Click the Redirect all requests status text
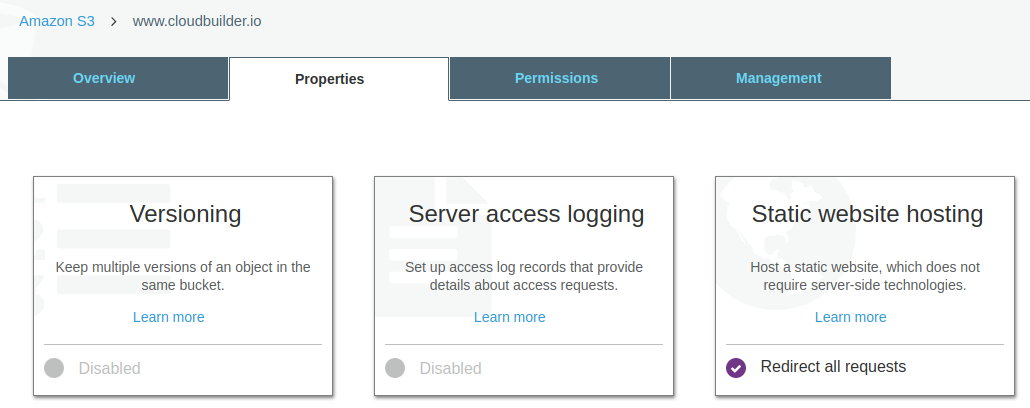1030x408 pixels. click(x=833, y=367)
